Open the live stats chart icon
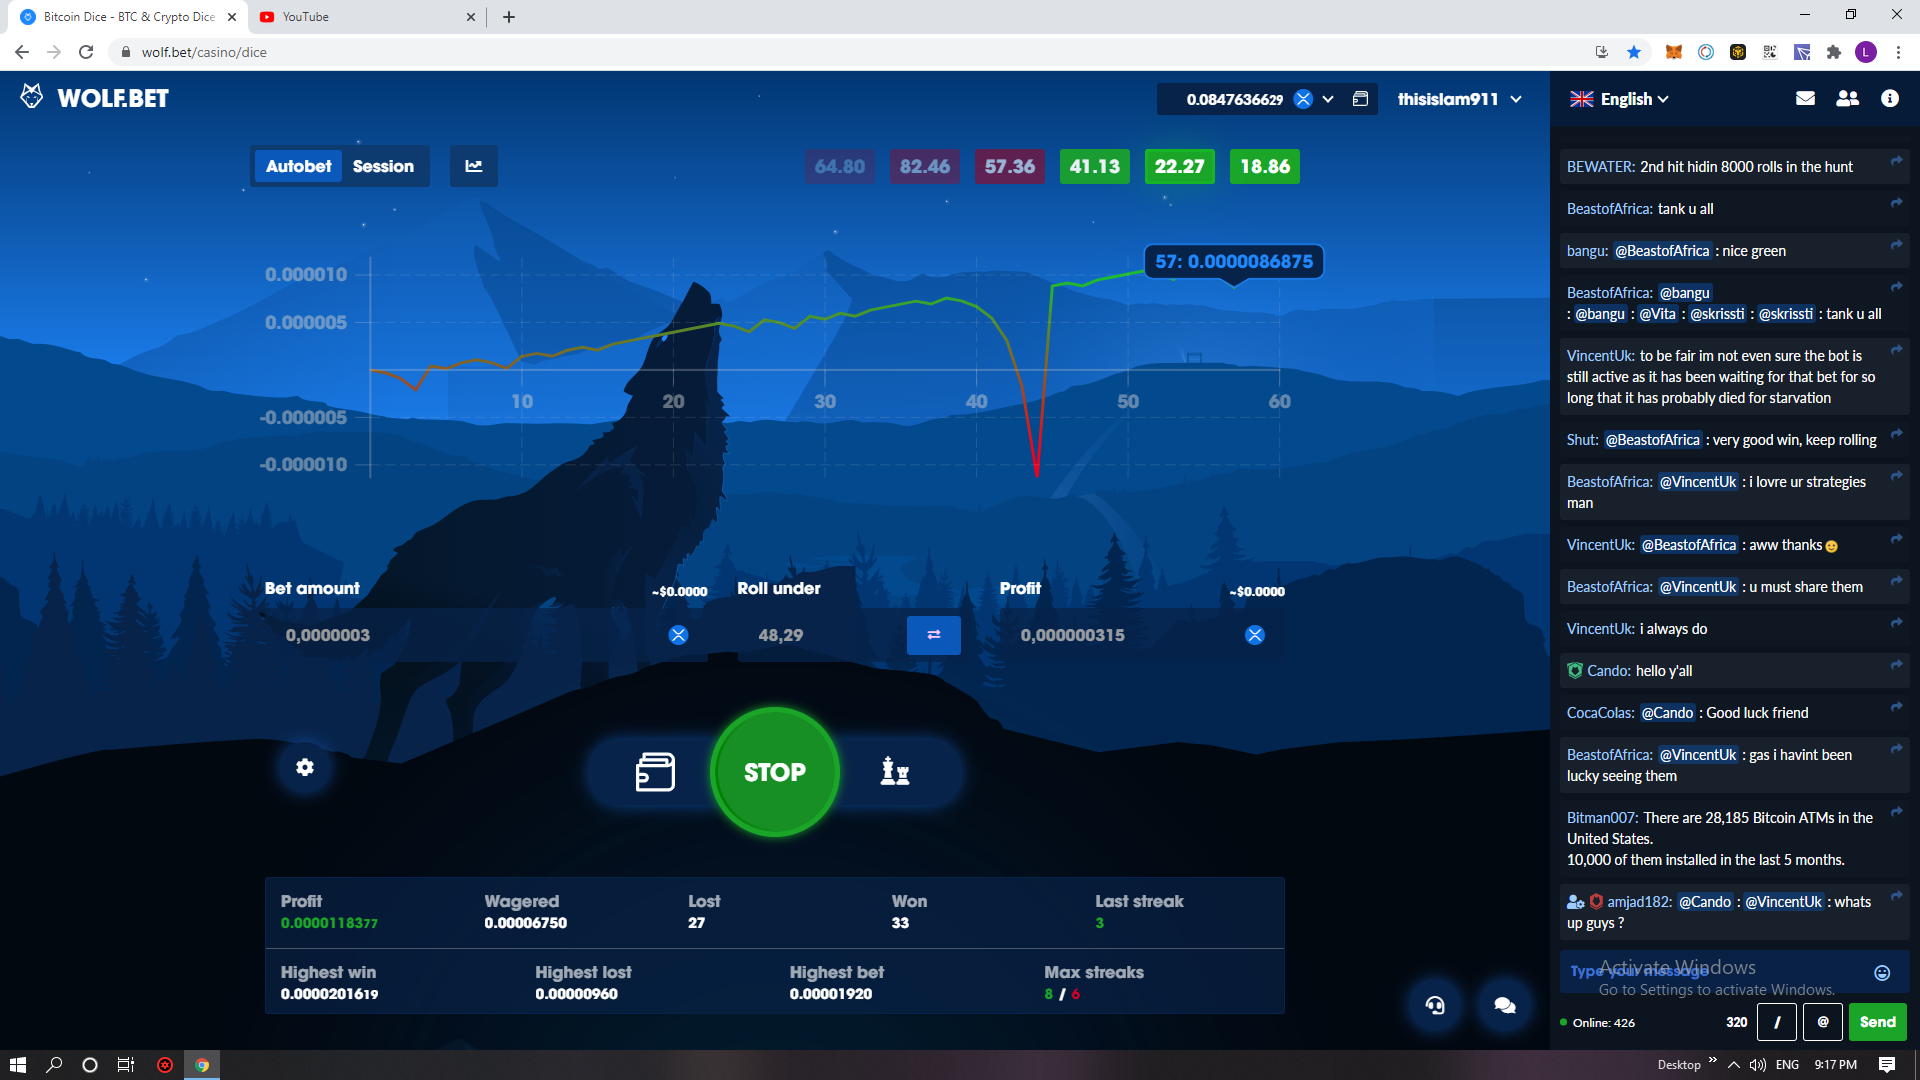The image size is (1920, 1080). click(474, 166)
